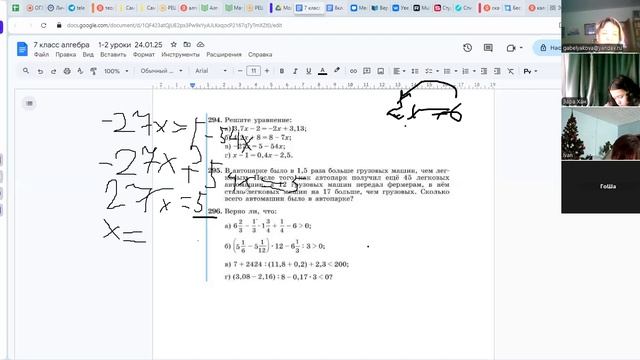Clear formatting from selection
This screenshot has height=360, width=640.
click(x=511, y=71)
